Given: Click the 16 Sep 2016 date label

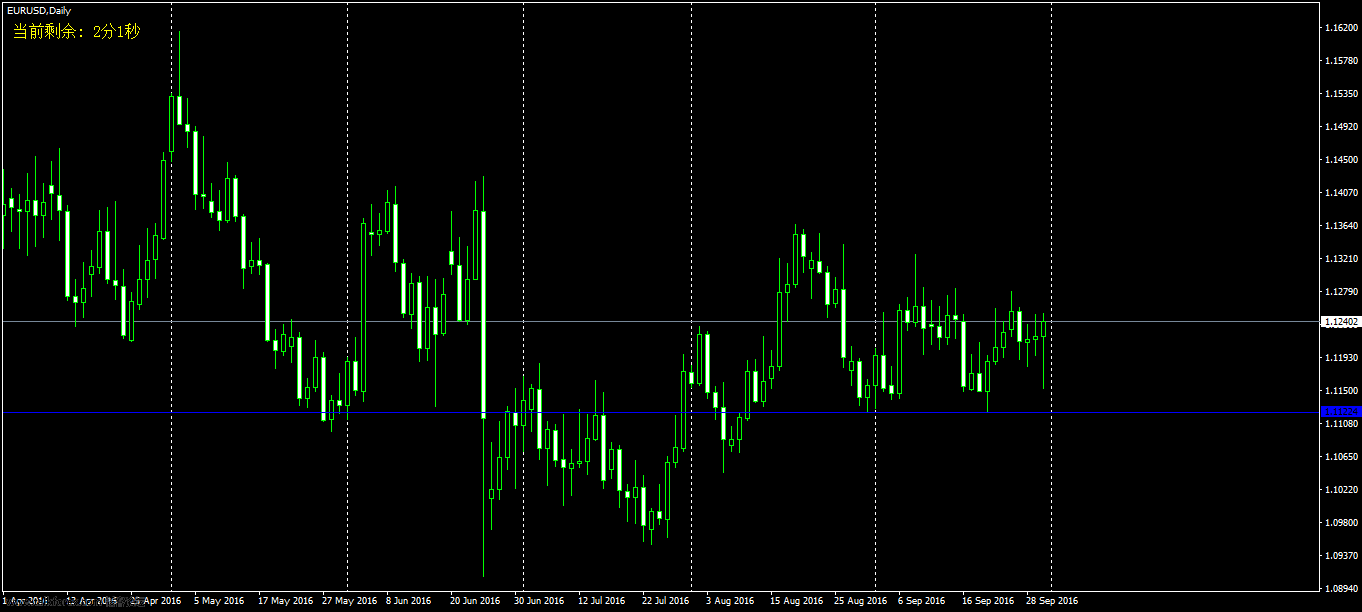Looking at the screenshot, I should pyautogui.click(x=988, y=602).
